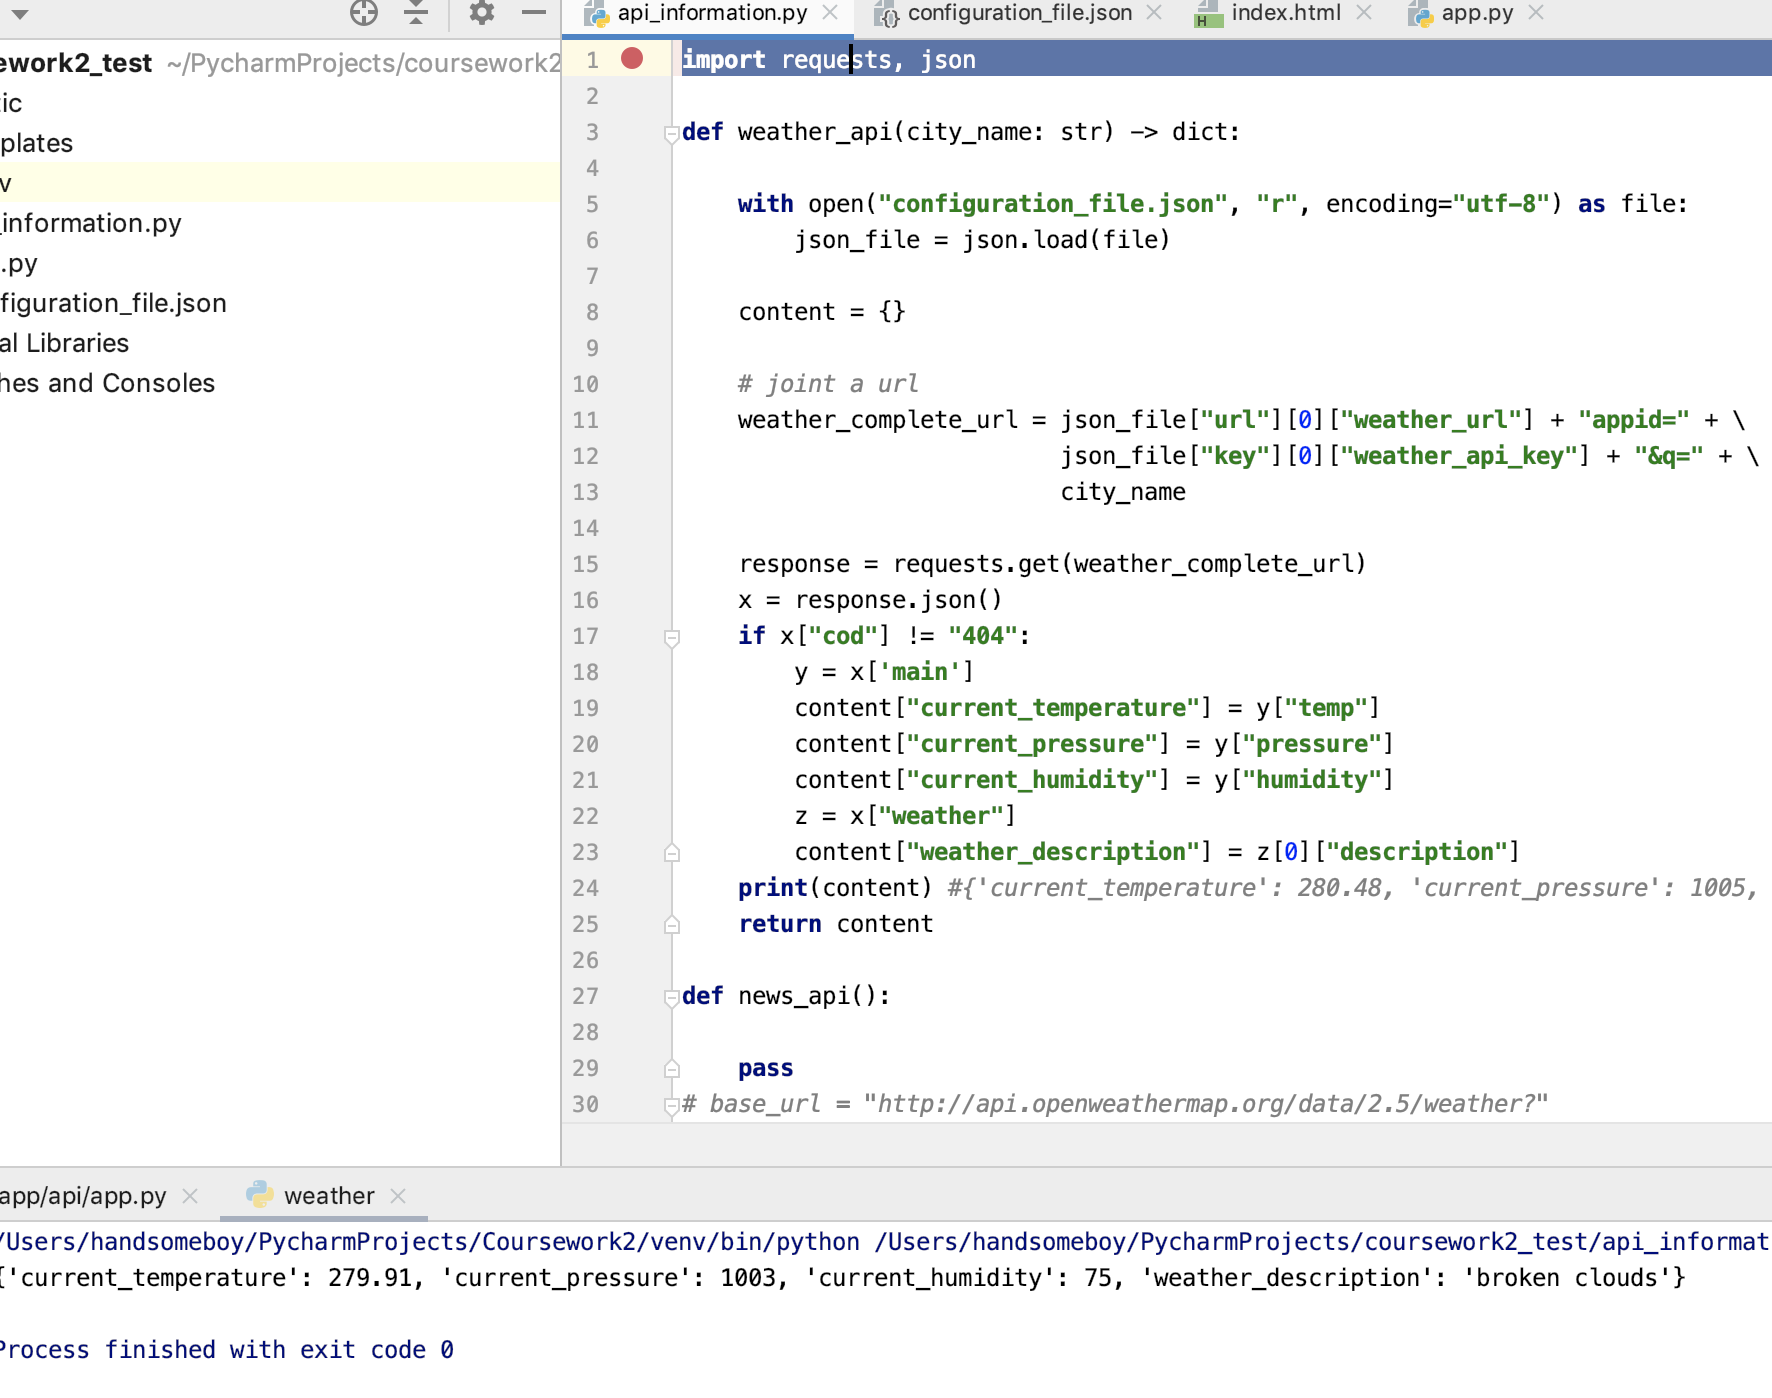Select the app/api/app.py run tab
This screenshot has width=1772, height=1398.
coord(82,1196)
